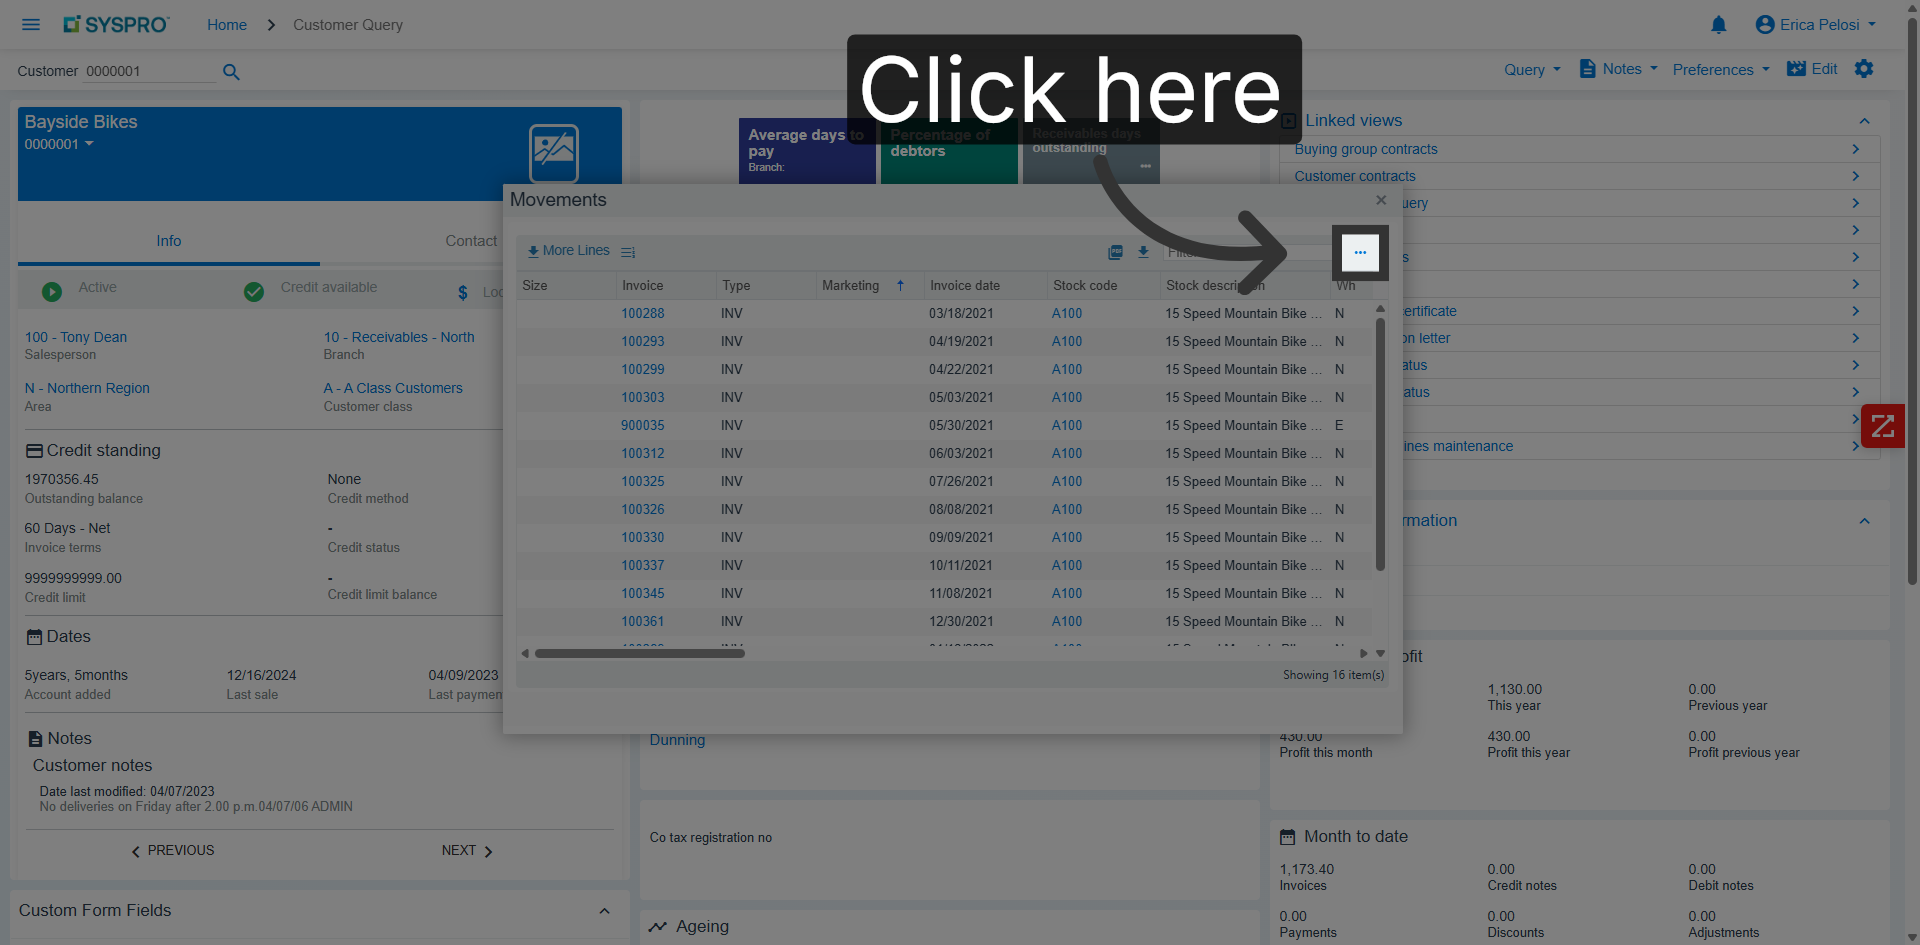The width and height of the screenshot is (1920, 945).
Task: Open the hamburger navigation menu
Action: point(31,24)
